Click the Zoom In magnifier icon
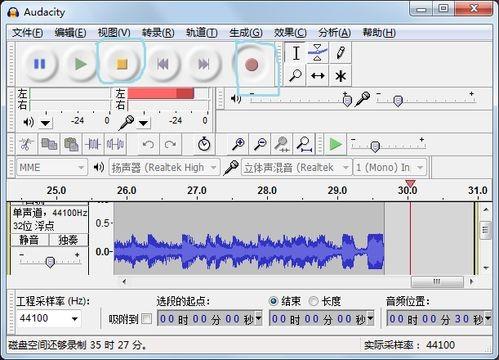This screenshot has width=499, height=360. point(238,145)
